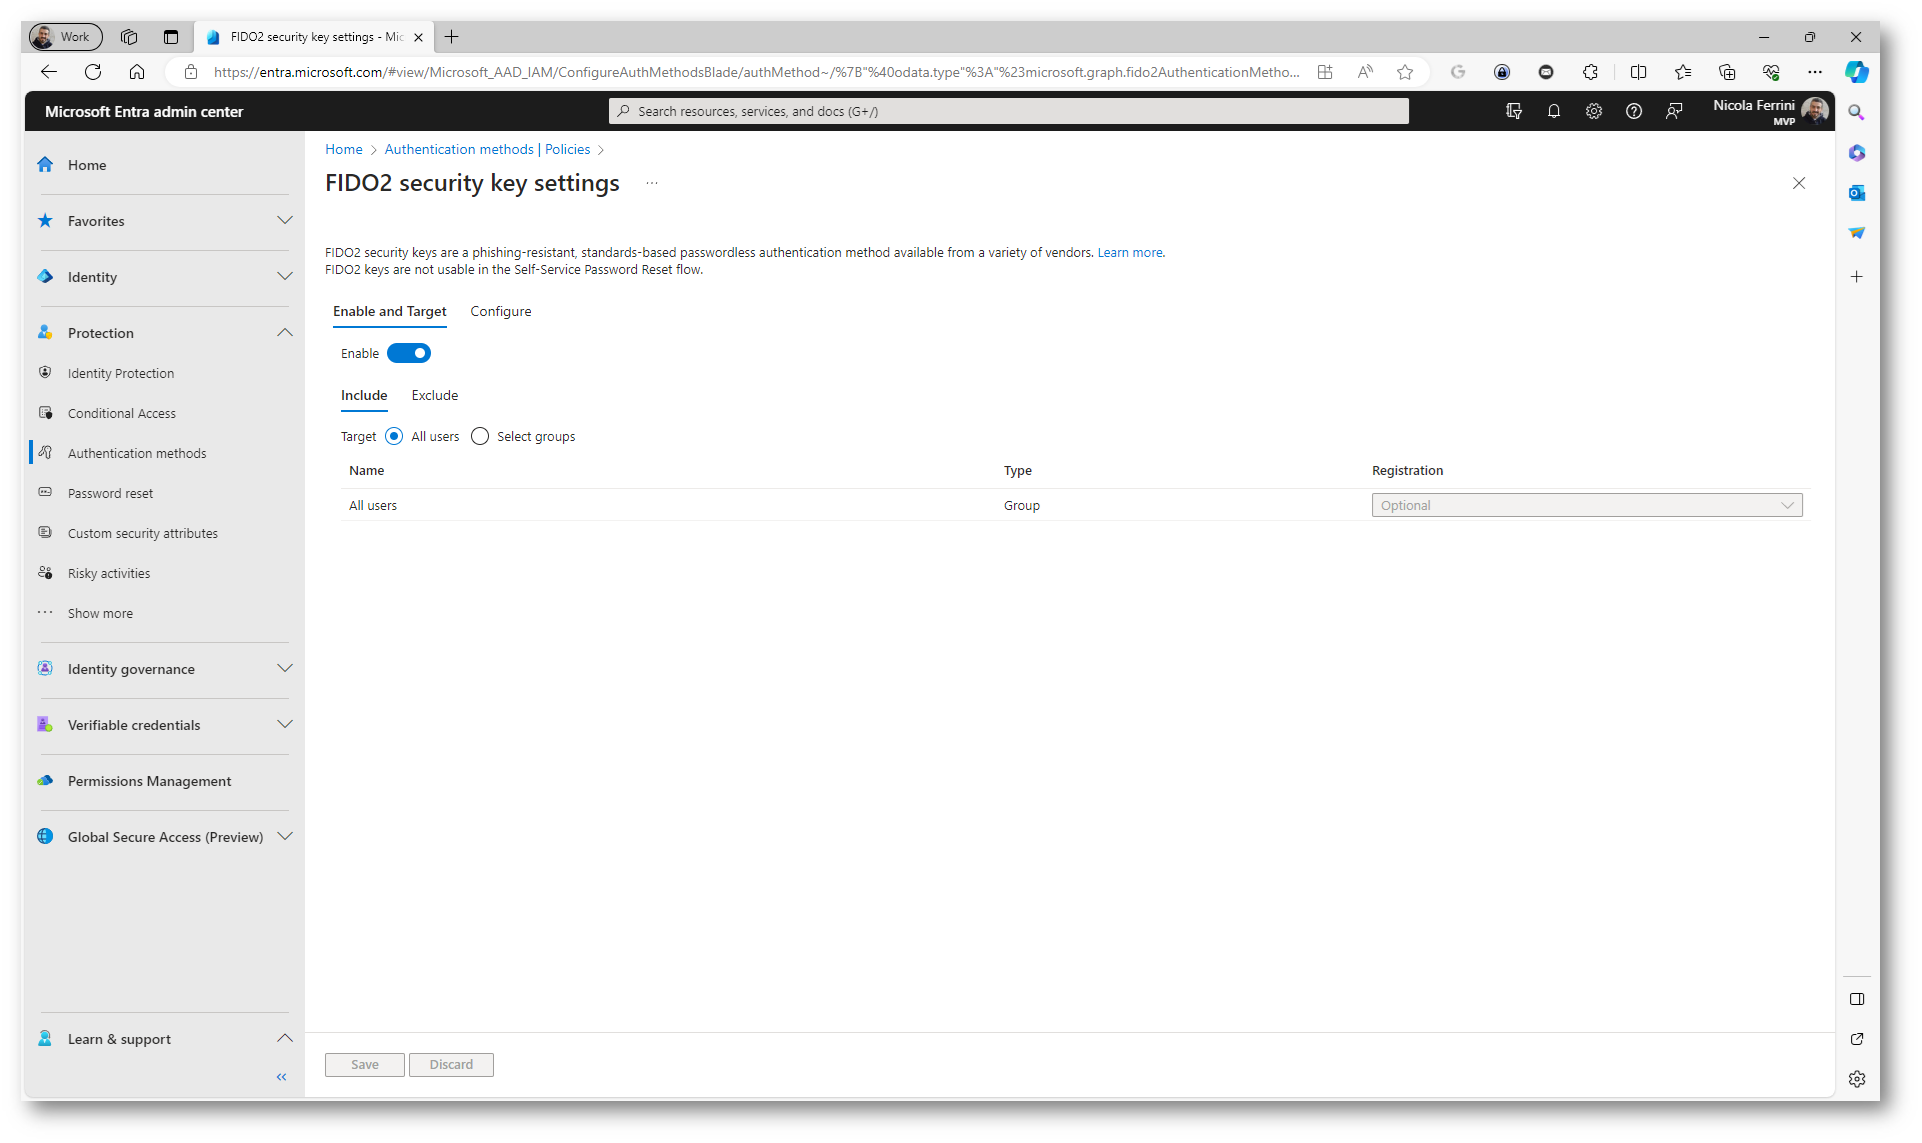Click Show more in Protection menu
This screenshot has height=1143, width=1922.
[x=100, y=613]
